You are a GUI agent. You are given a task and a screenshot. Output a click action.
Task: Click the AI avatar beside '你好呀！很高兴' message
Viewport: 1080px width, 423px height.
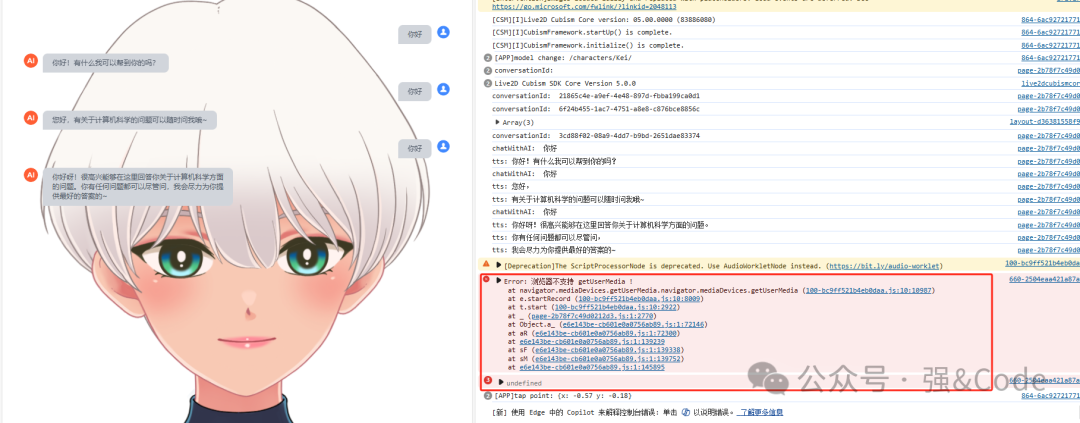[30, 175]
